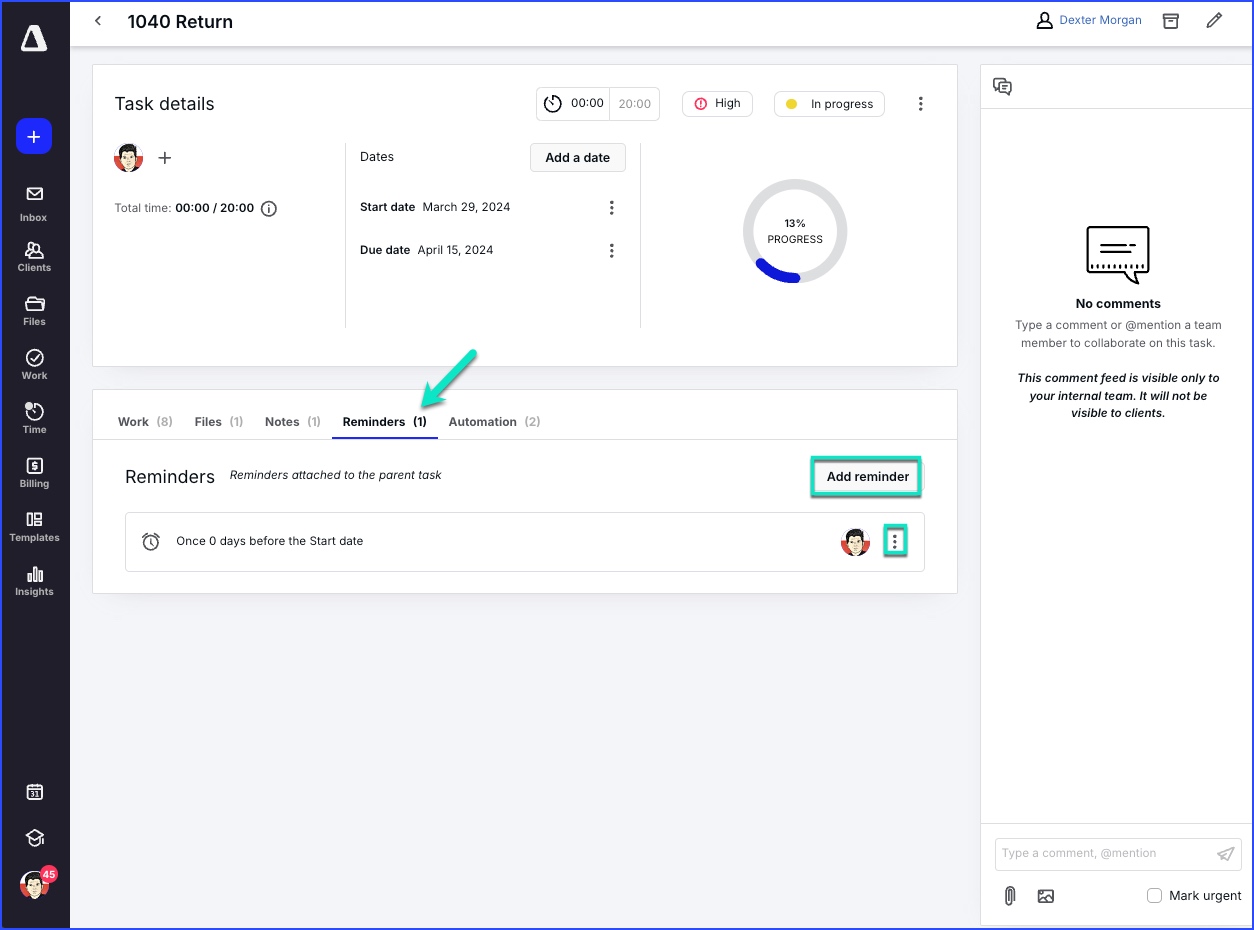Open Insights in the sidebar
The width and height of the screenshot is (1254, 930).
pyautogui.click(x=34, y=581)
